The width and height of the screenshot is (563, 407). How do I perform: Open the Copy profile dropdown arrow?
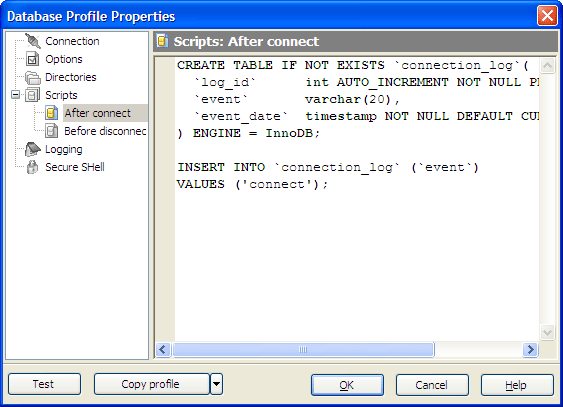coord(216,384)
